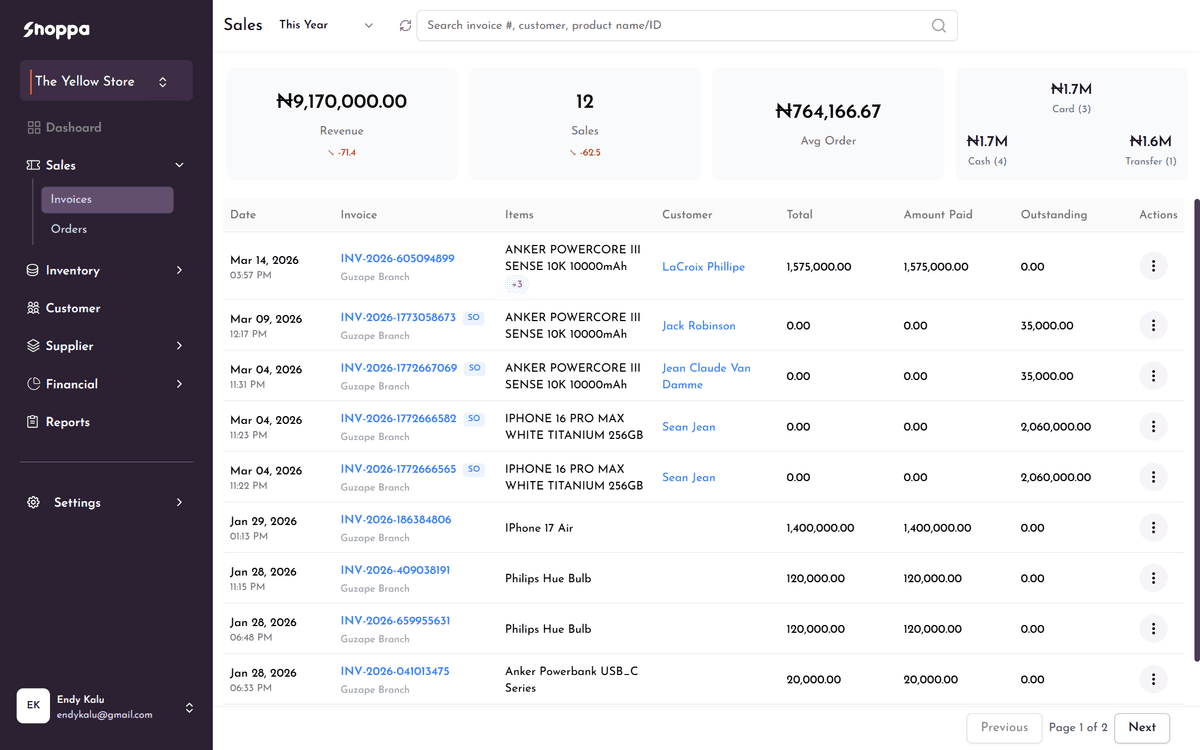Viewport: 1200px width, 750px height.
Task: Click the refresh icon beside the search bar
Action: 405,25
